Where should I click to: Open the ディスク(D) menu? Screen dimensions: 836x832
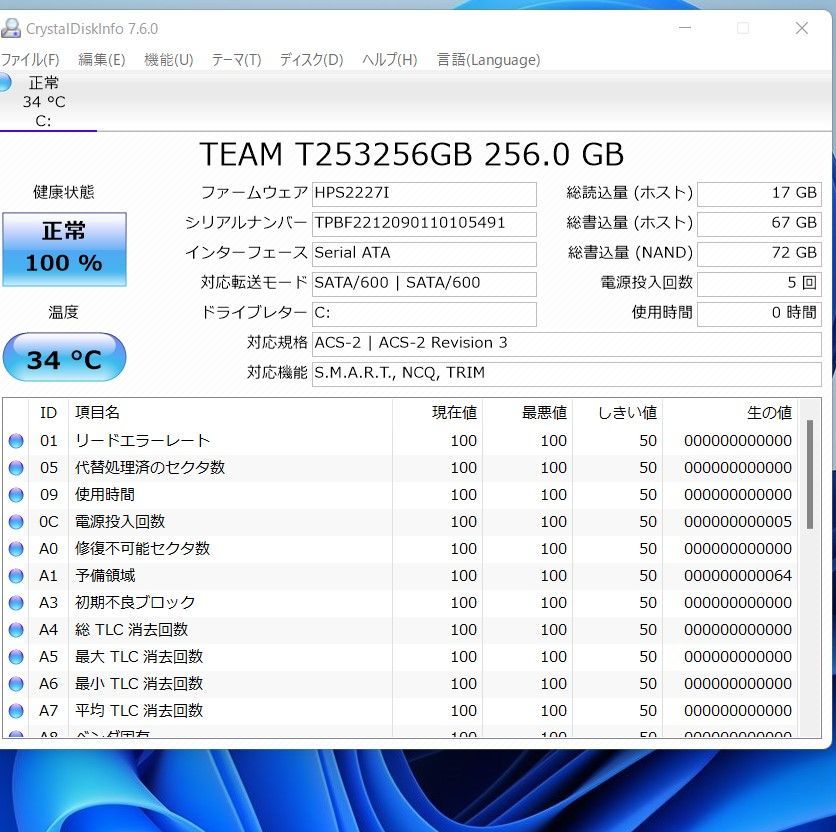311,60
